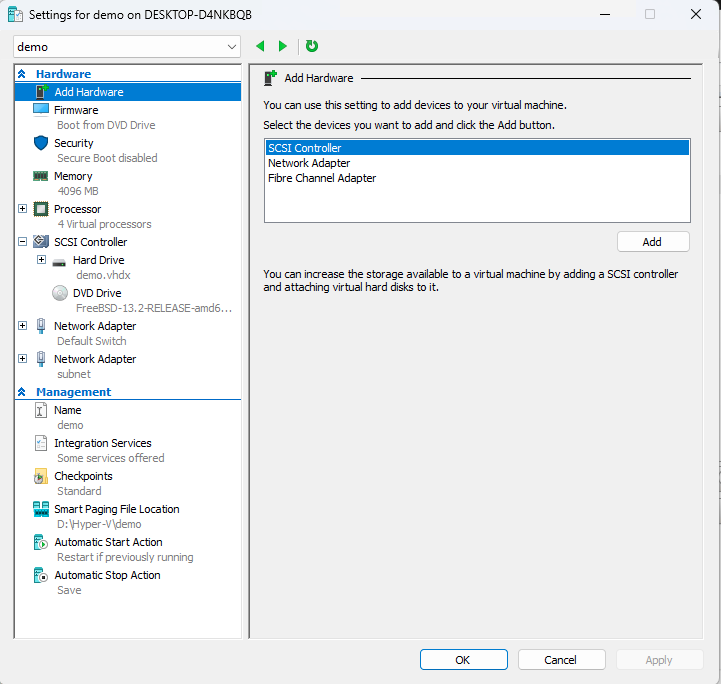Select the DVD Drive item

pos(97,293)
